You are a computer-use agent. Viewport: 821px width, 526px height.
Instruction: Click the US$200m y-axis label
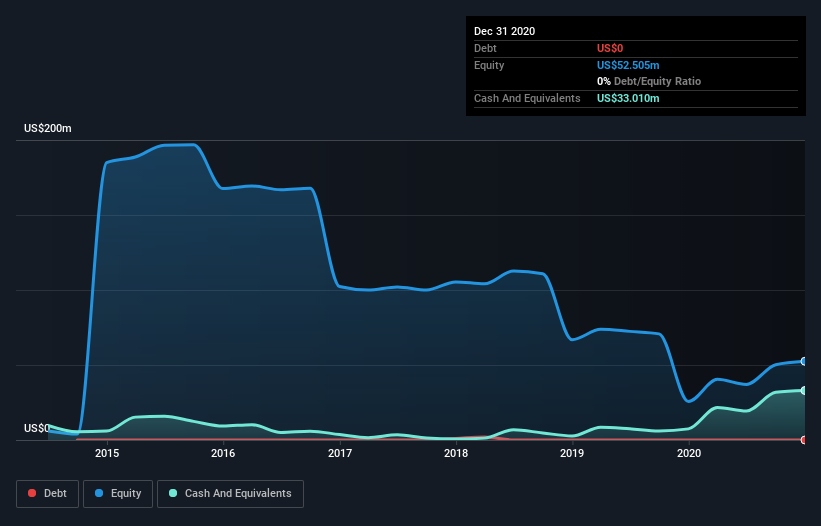tap(48, 128)
